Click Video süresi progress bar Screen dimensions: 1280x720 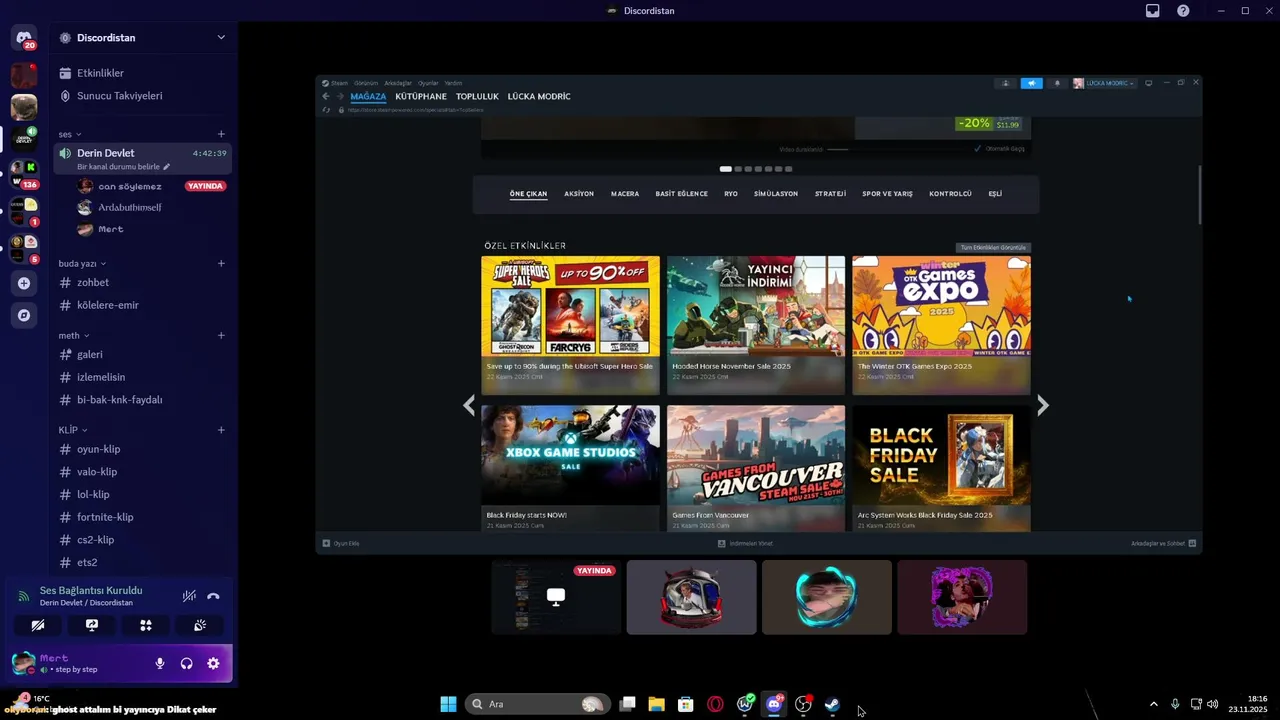[x=838, y=149]
